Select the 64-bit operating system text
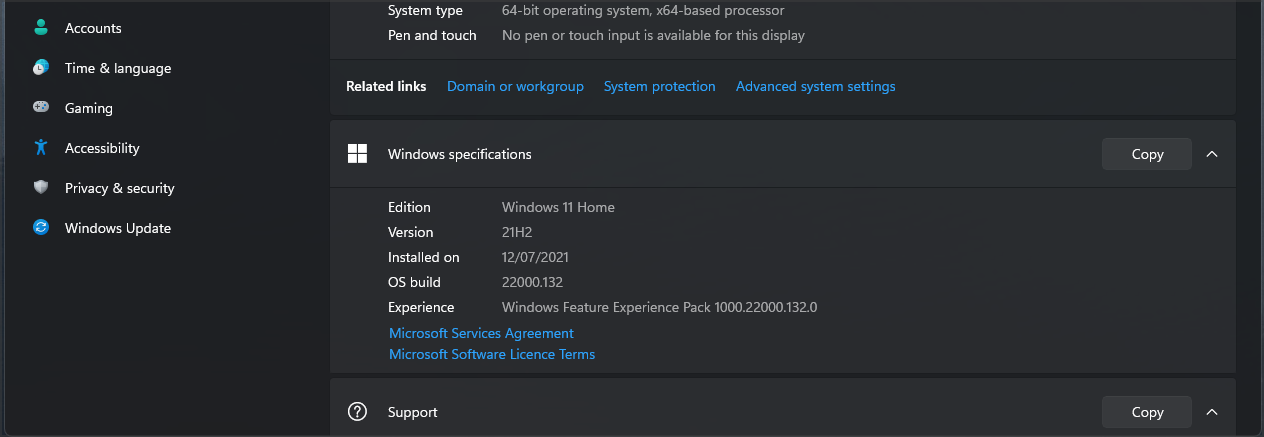 coord(643,10)
